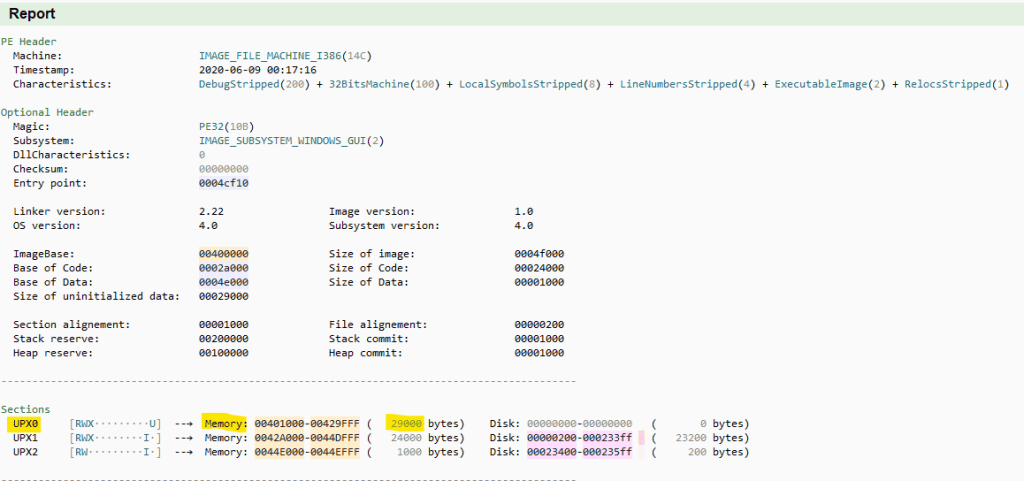The image size is (1024, 481).
Task: Click the Base of Code value 0002a000
Action: tap(224, 268)
